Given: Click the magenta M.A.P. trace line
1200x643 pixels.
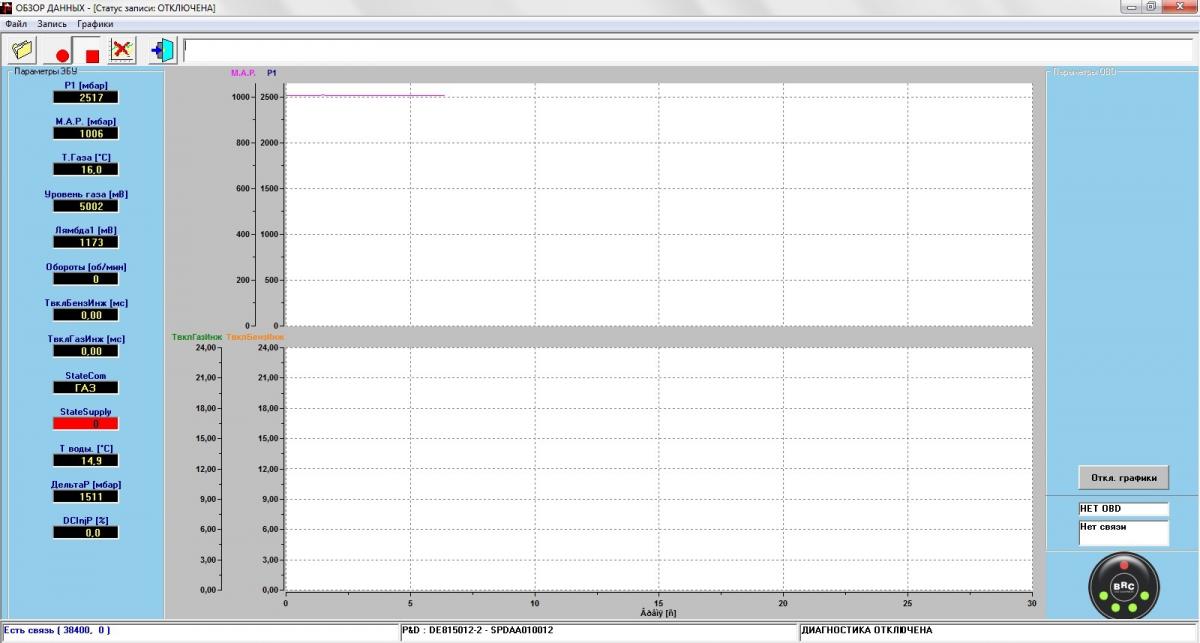Looking at the screenshot, I should [x=365, y=96].
